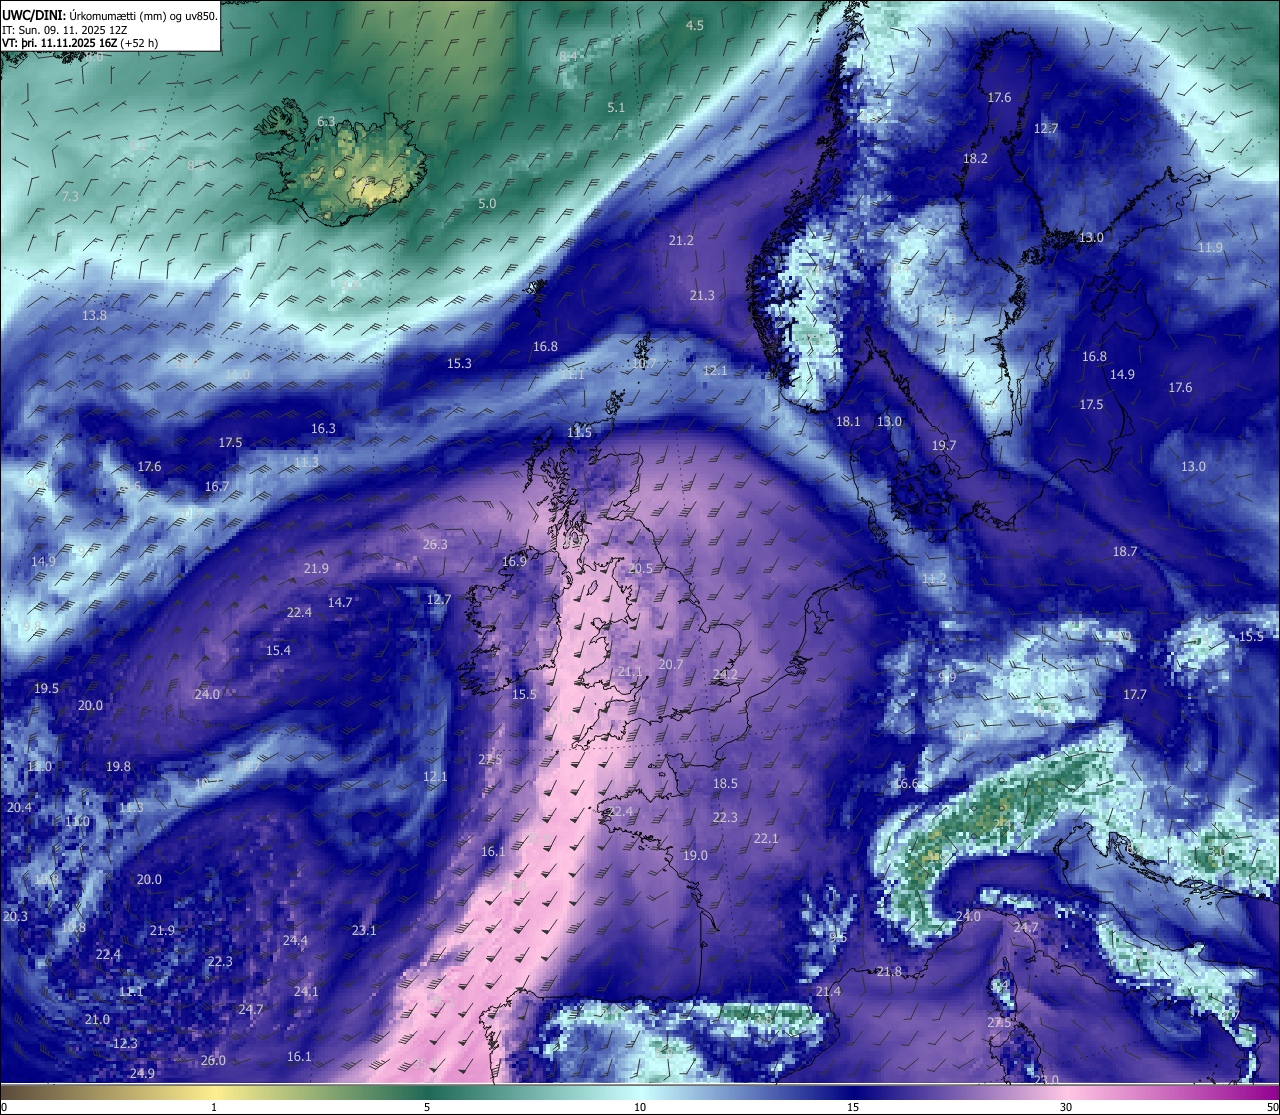Click the value '18.1' near Denmark

(x=848, y=421)
